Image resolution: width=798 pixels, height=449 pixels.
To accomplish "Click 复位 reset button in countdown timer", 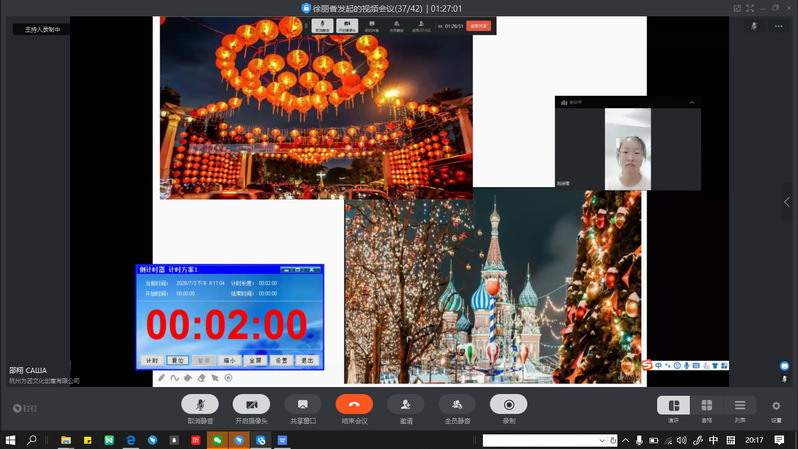I will (x=178, y=360).
